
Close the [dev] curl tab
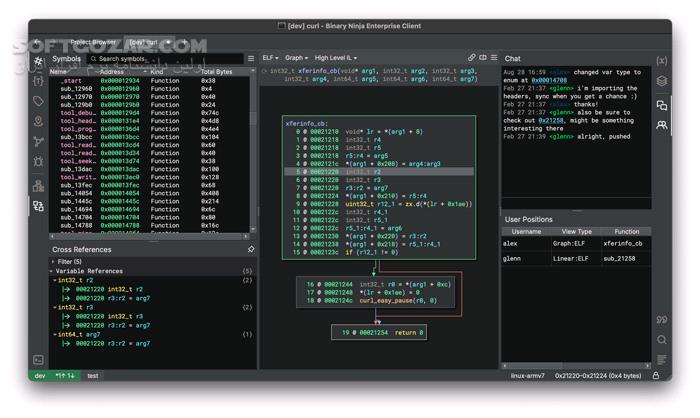168,42
